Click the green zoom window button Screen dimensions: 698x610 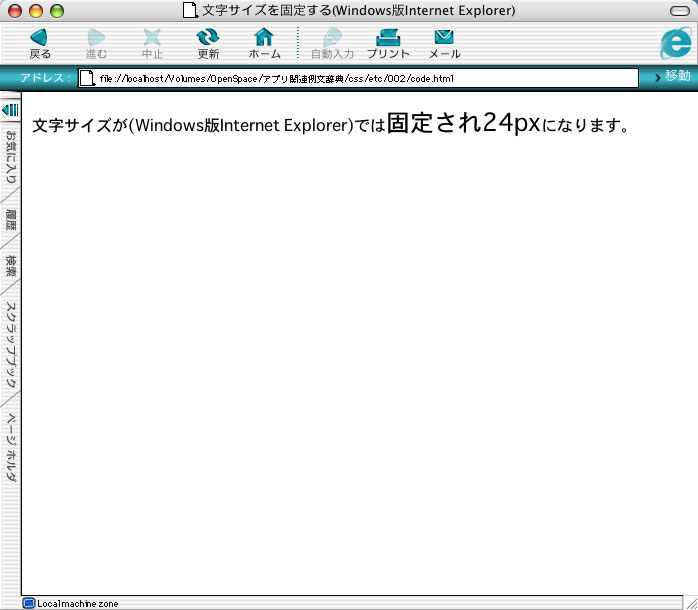click(57, 11)
